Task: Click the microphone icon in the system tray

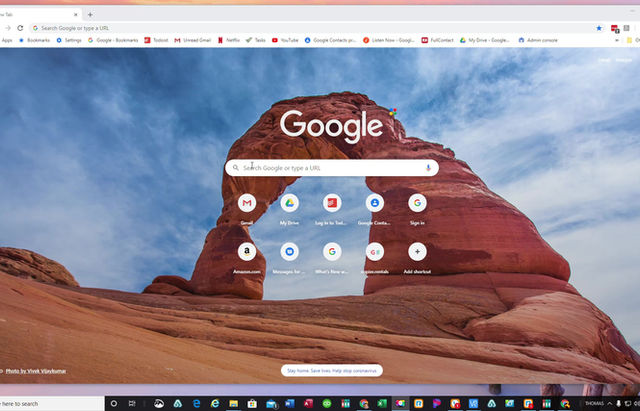Action: pos(618,404)
